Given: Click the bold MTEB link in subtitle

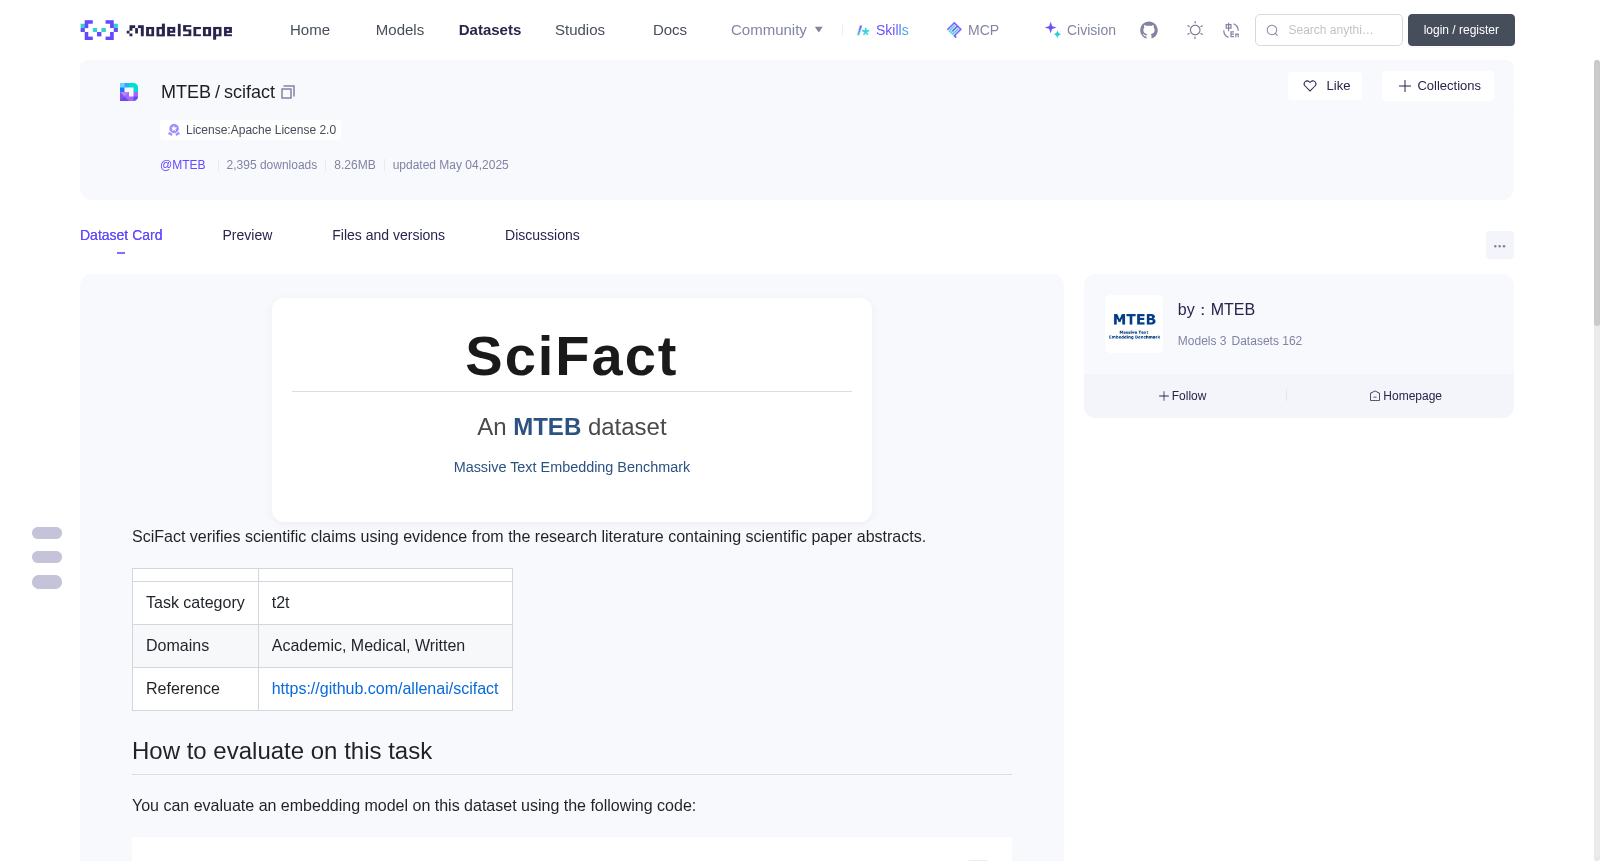Looking at the screenshot, I should click(x=547, y=427).
